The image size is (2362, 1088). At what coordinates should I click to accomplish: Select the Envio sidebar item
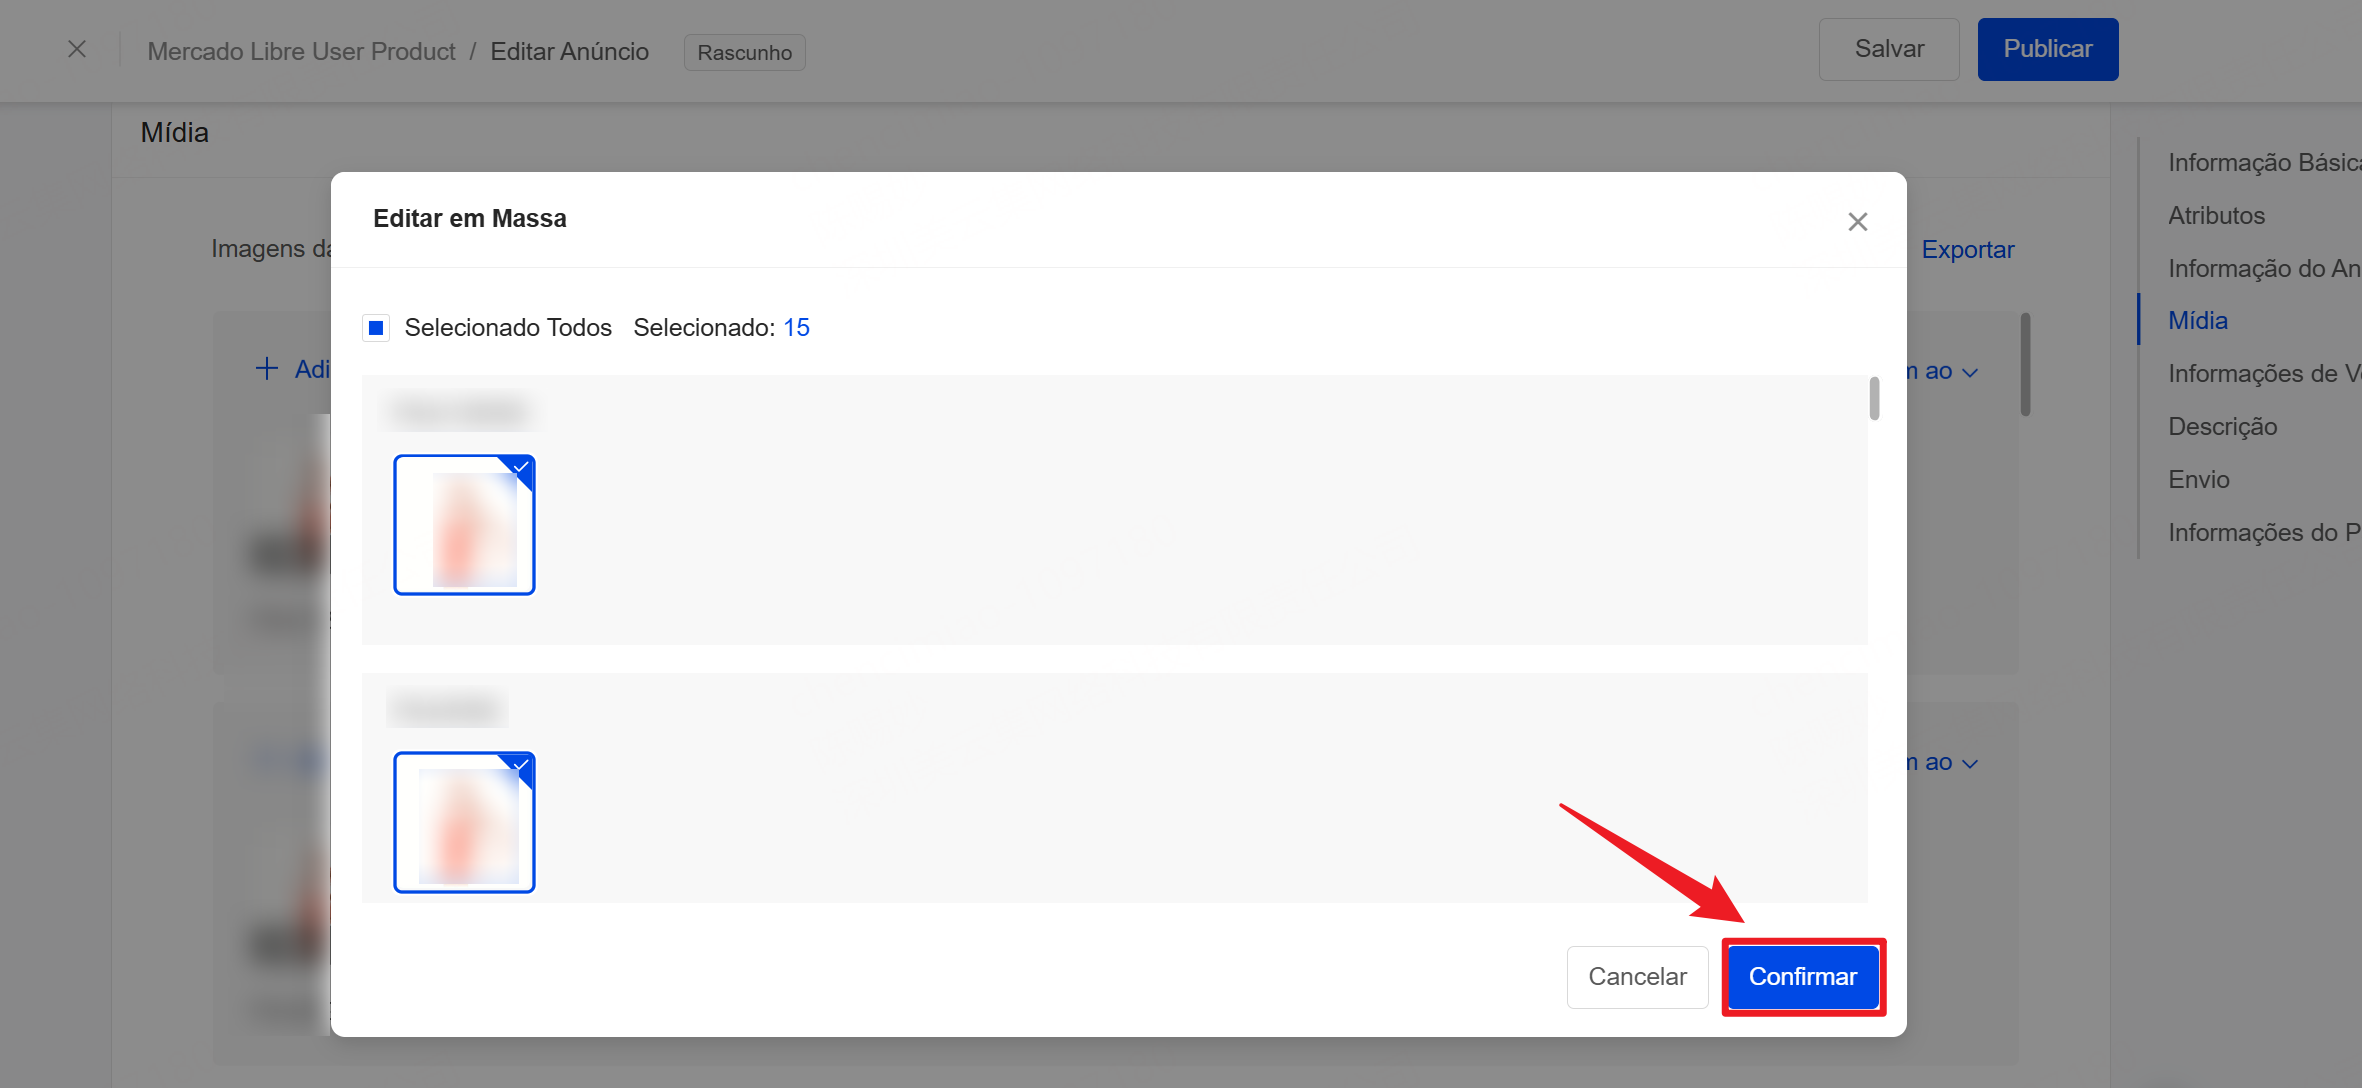tap(2198, 480)
